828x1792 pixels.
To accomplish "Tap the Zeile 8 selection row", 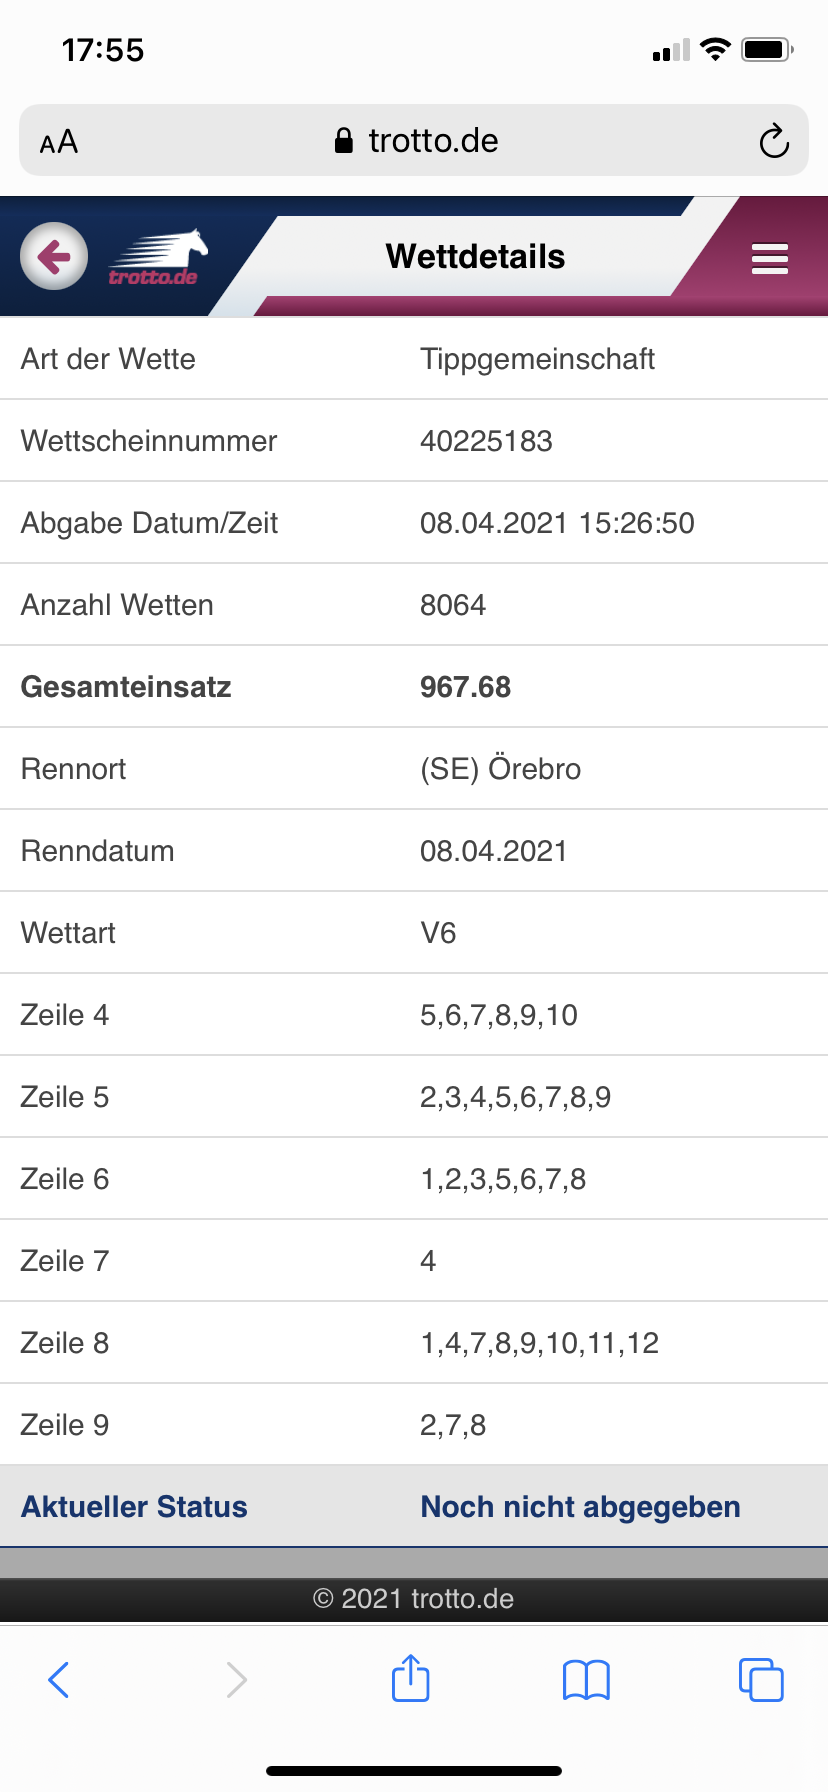I will 414,1343.
